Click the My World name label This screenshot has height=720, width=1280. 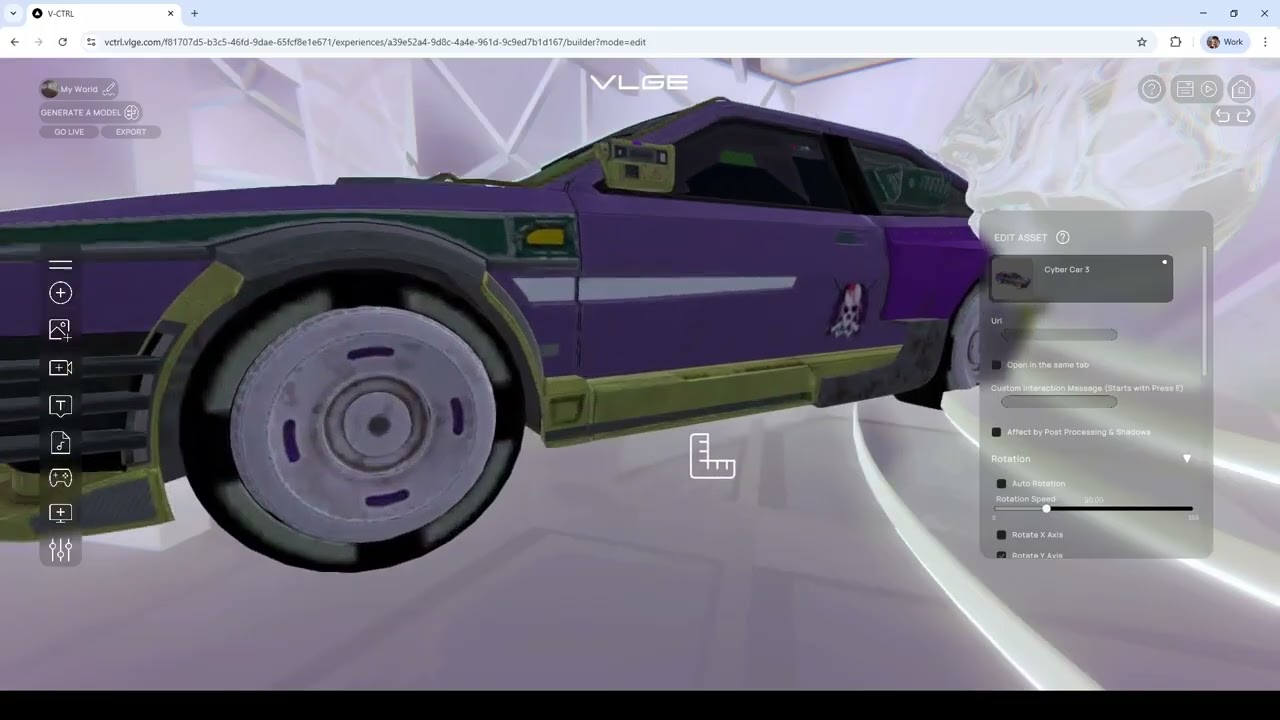79,89
